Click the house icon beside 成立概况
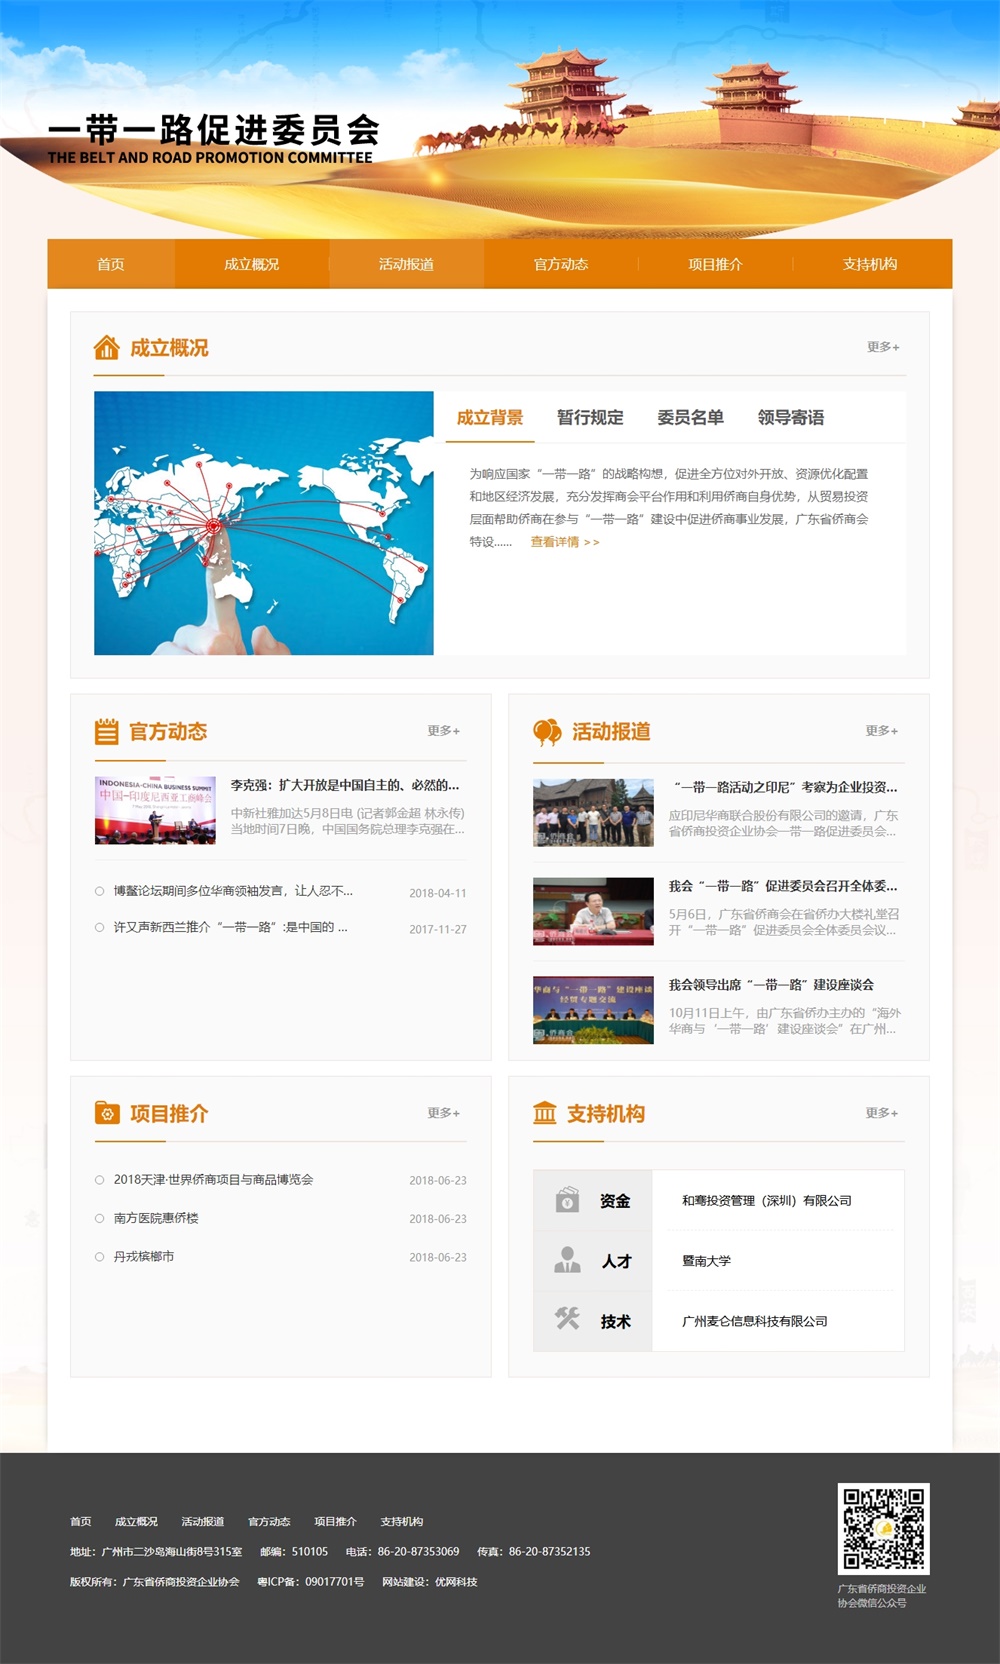 coord(106,347)
